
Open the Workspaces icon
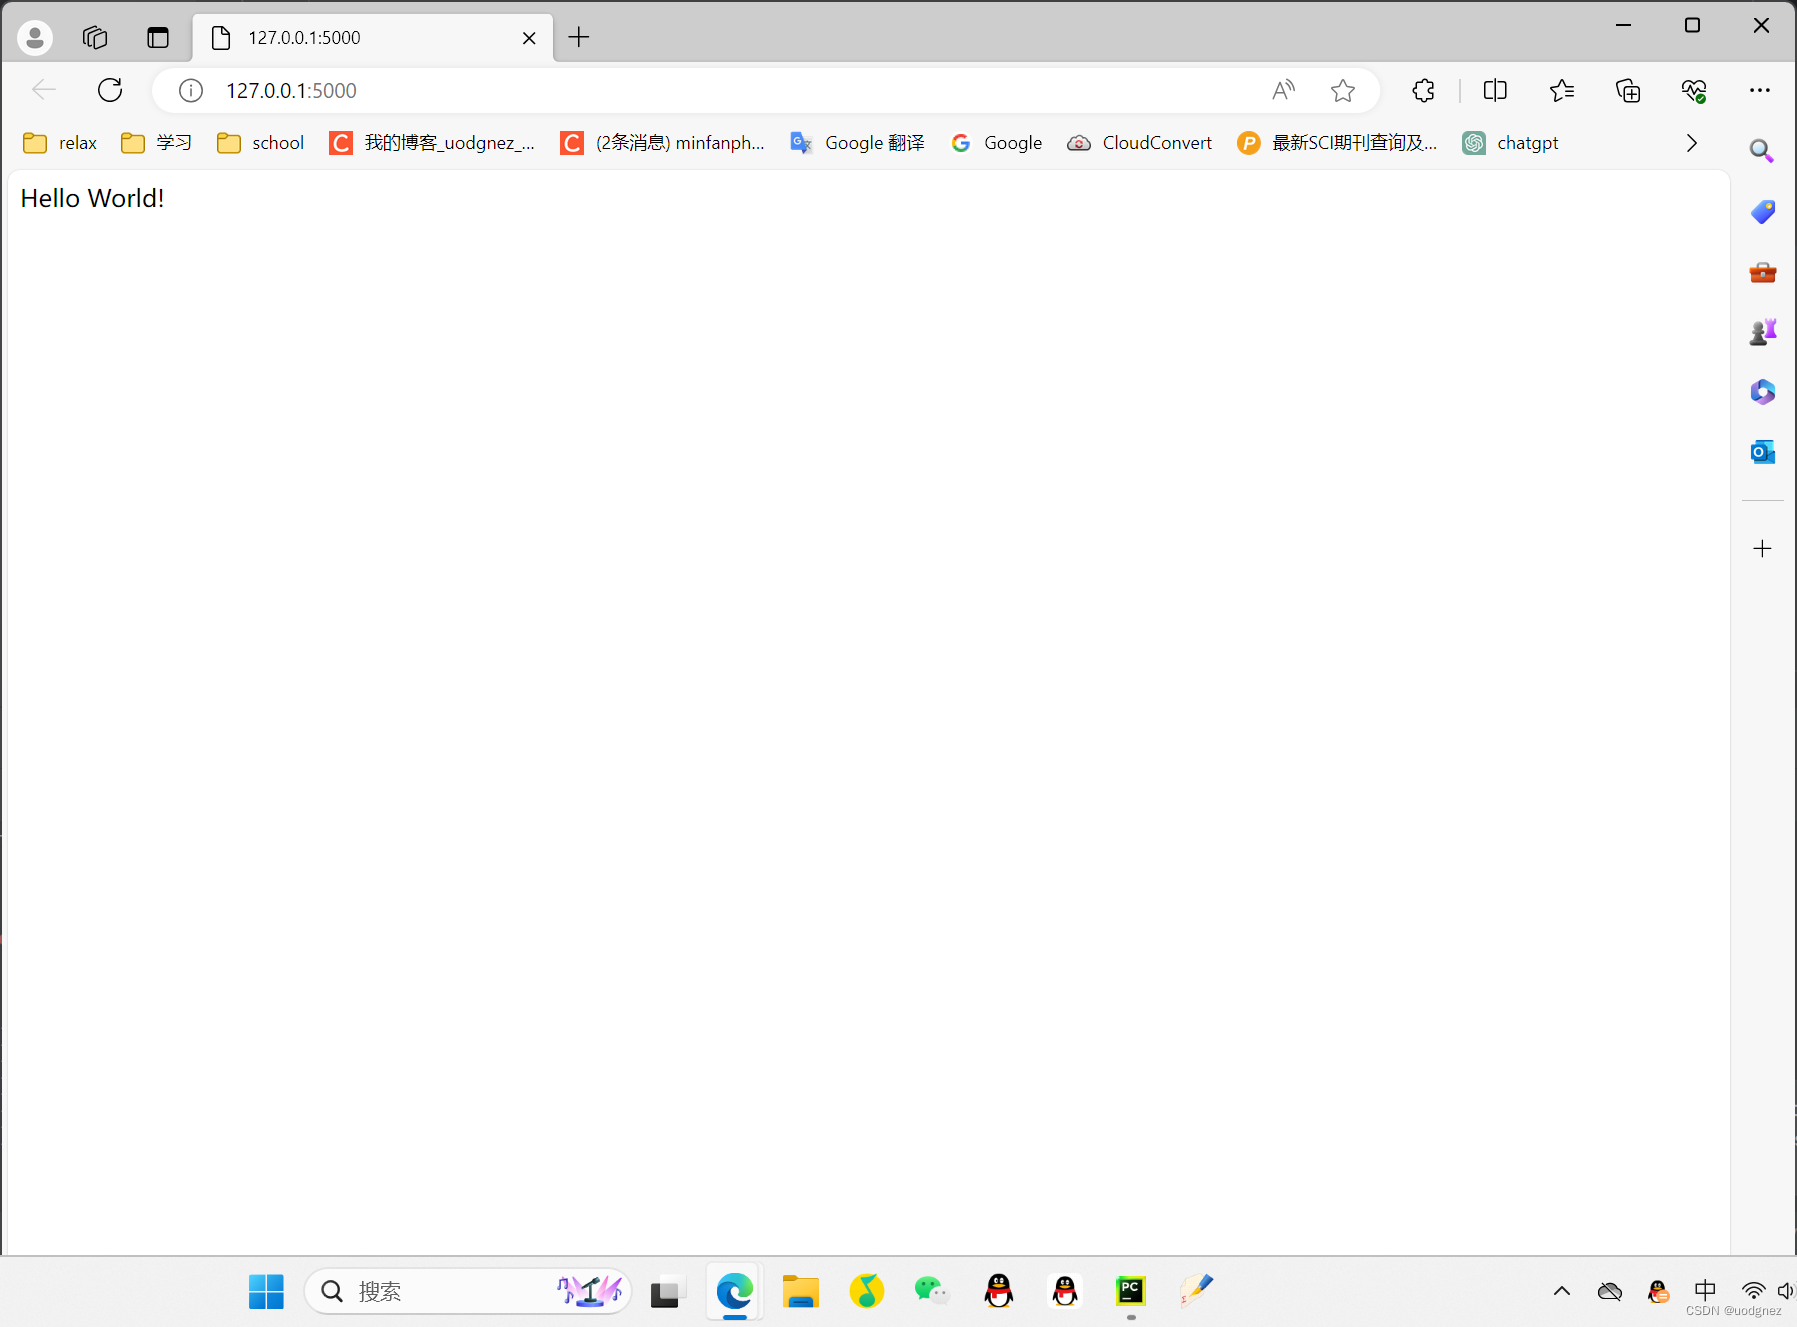click(x=95, y=37)
